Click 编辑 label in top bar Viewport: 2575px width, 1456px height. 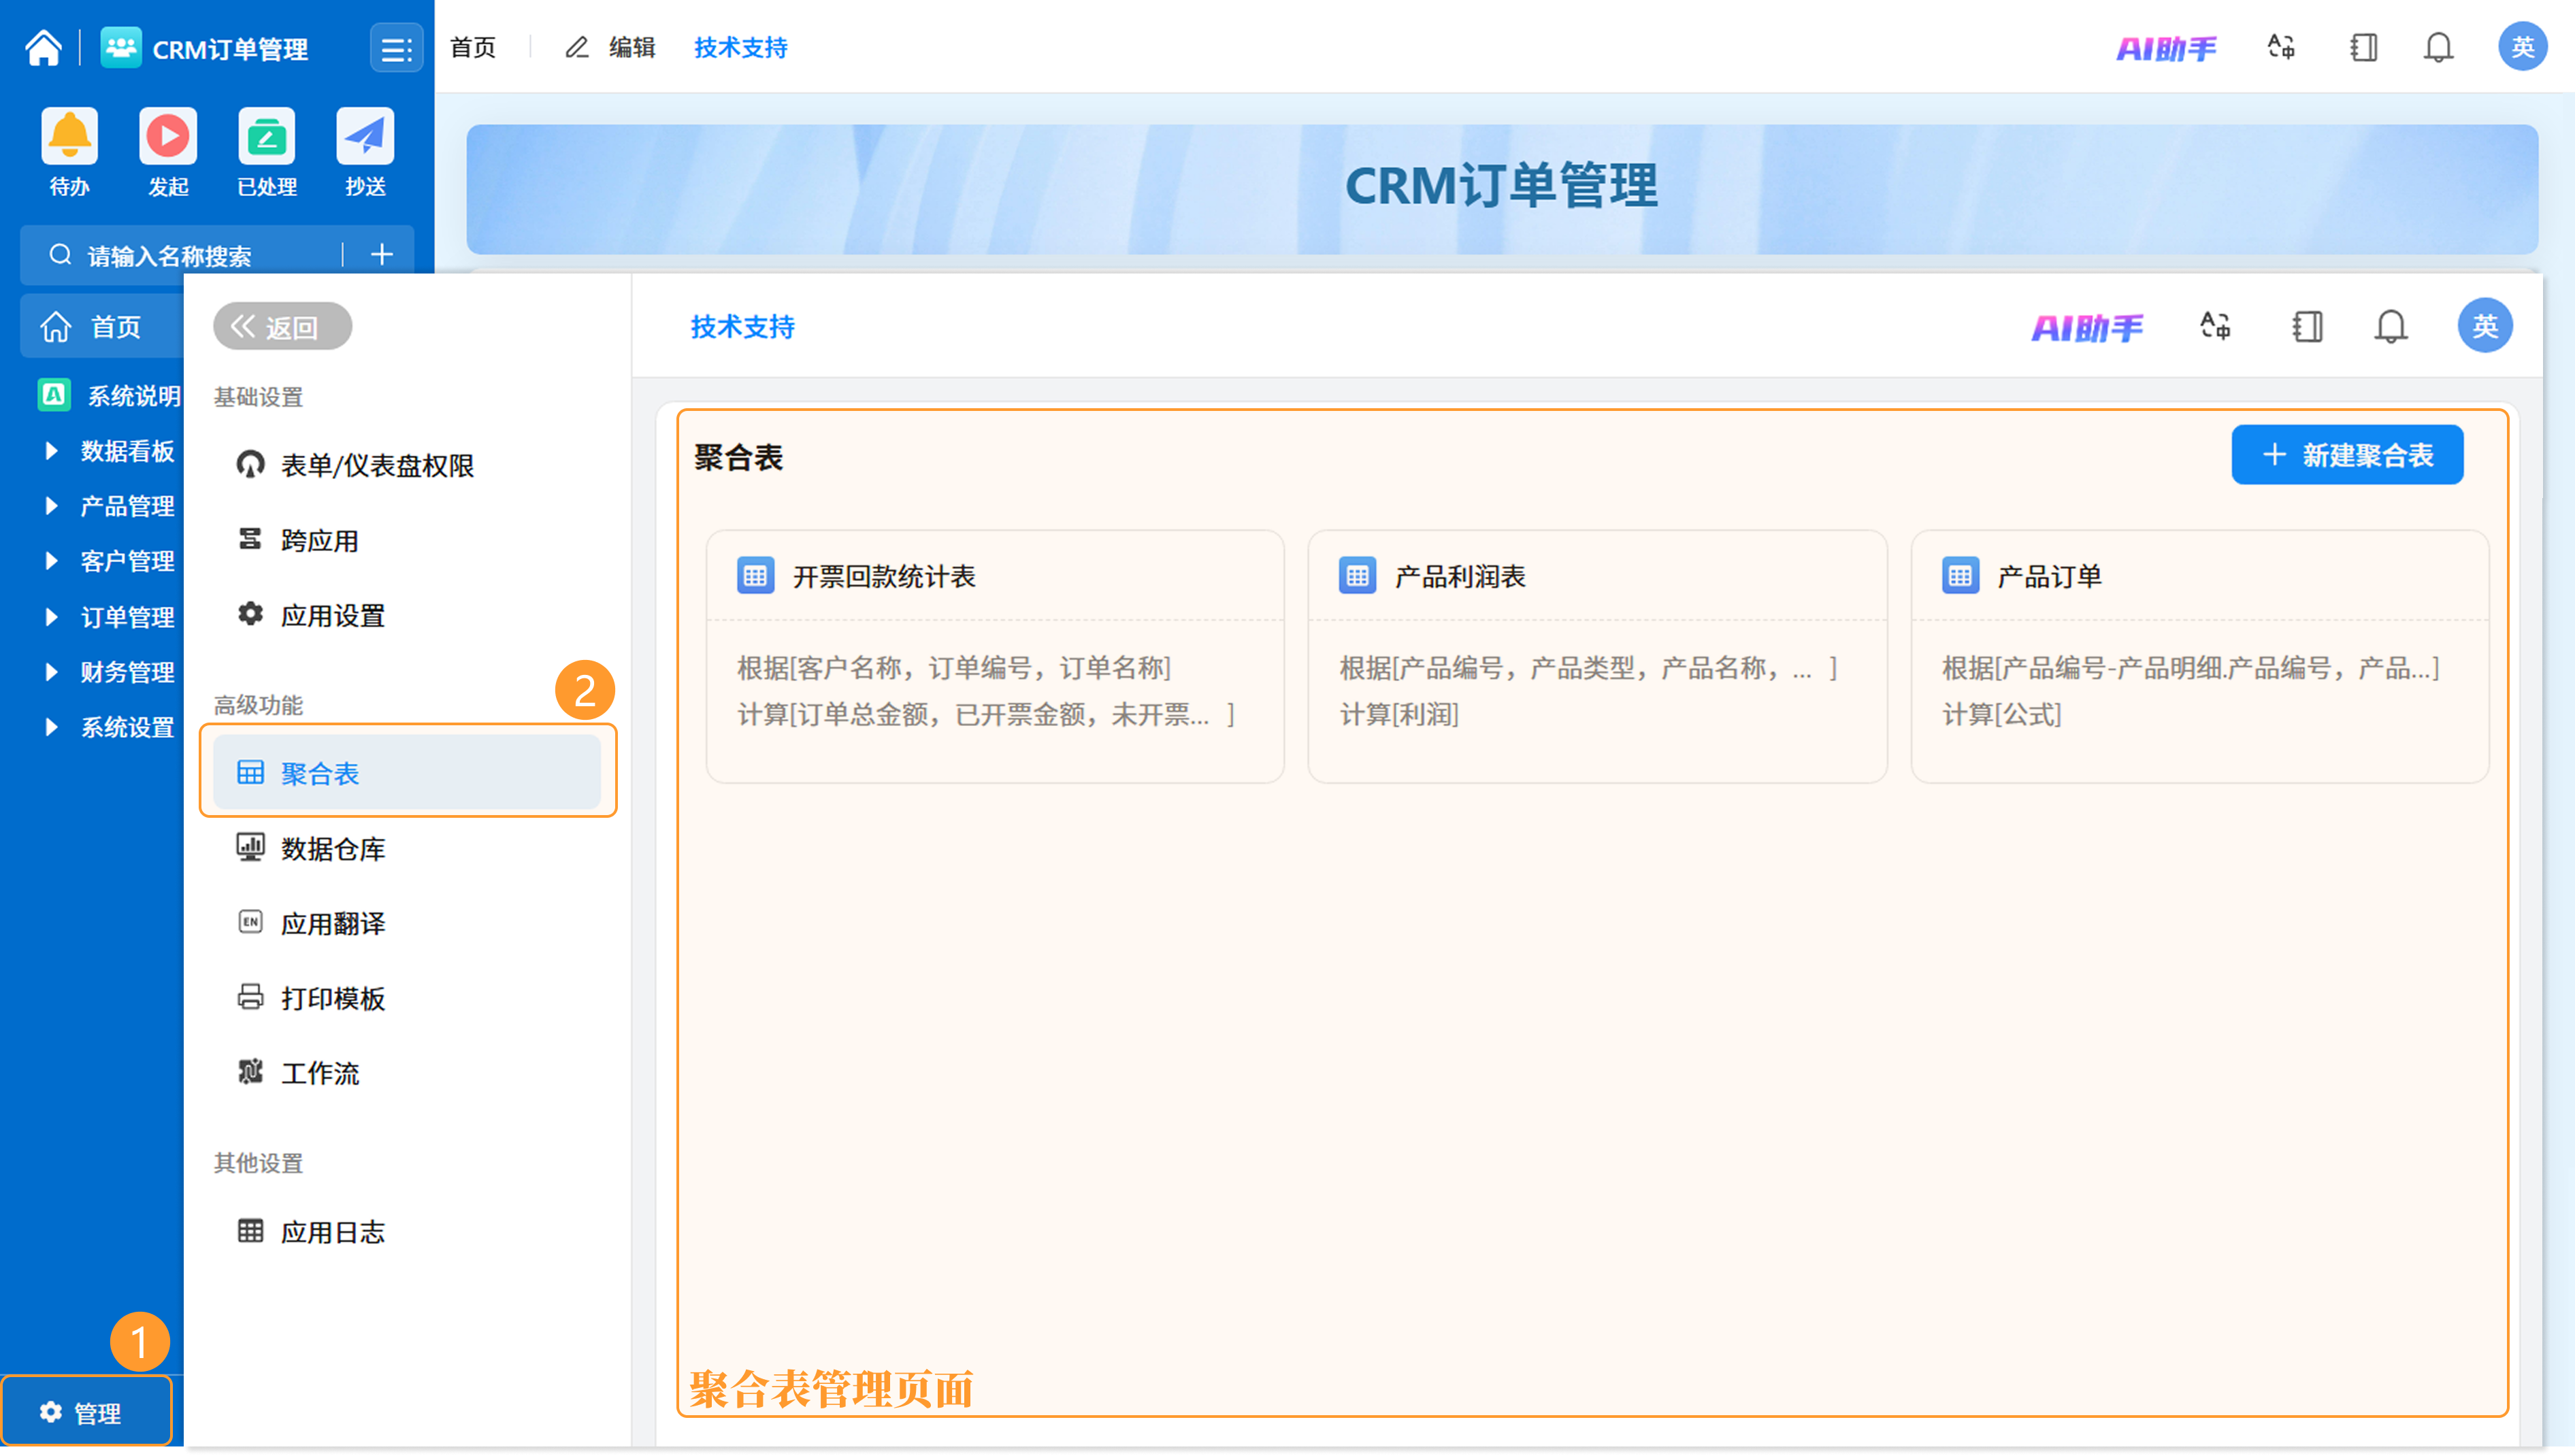click(632, 47)
